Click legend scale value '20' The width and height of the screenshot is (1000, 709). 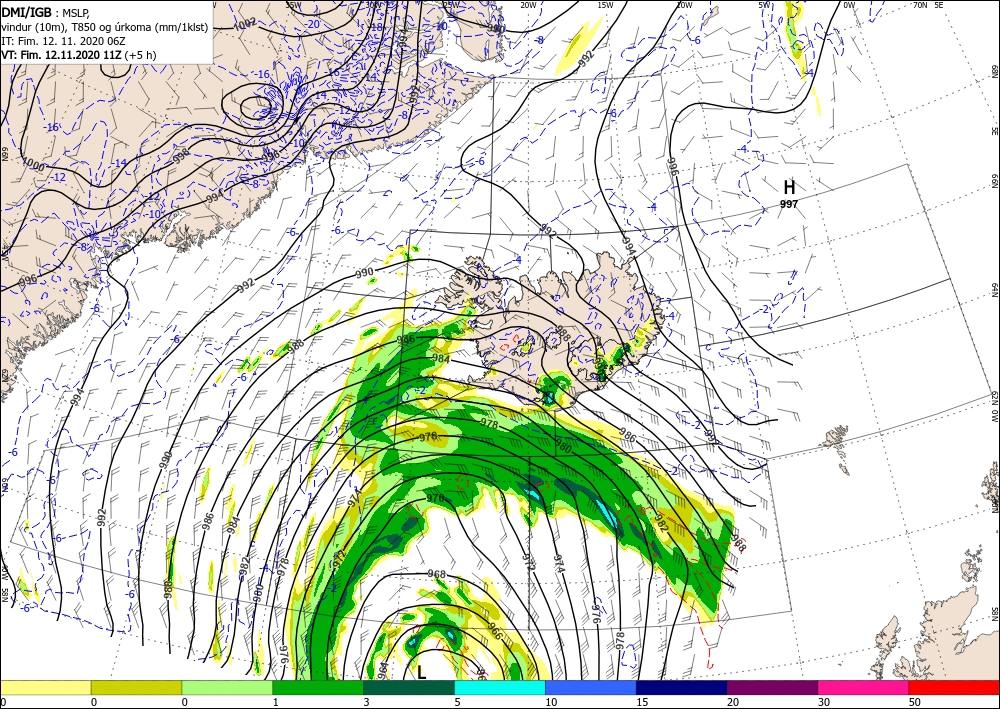tap(733, 702)
